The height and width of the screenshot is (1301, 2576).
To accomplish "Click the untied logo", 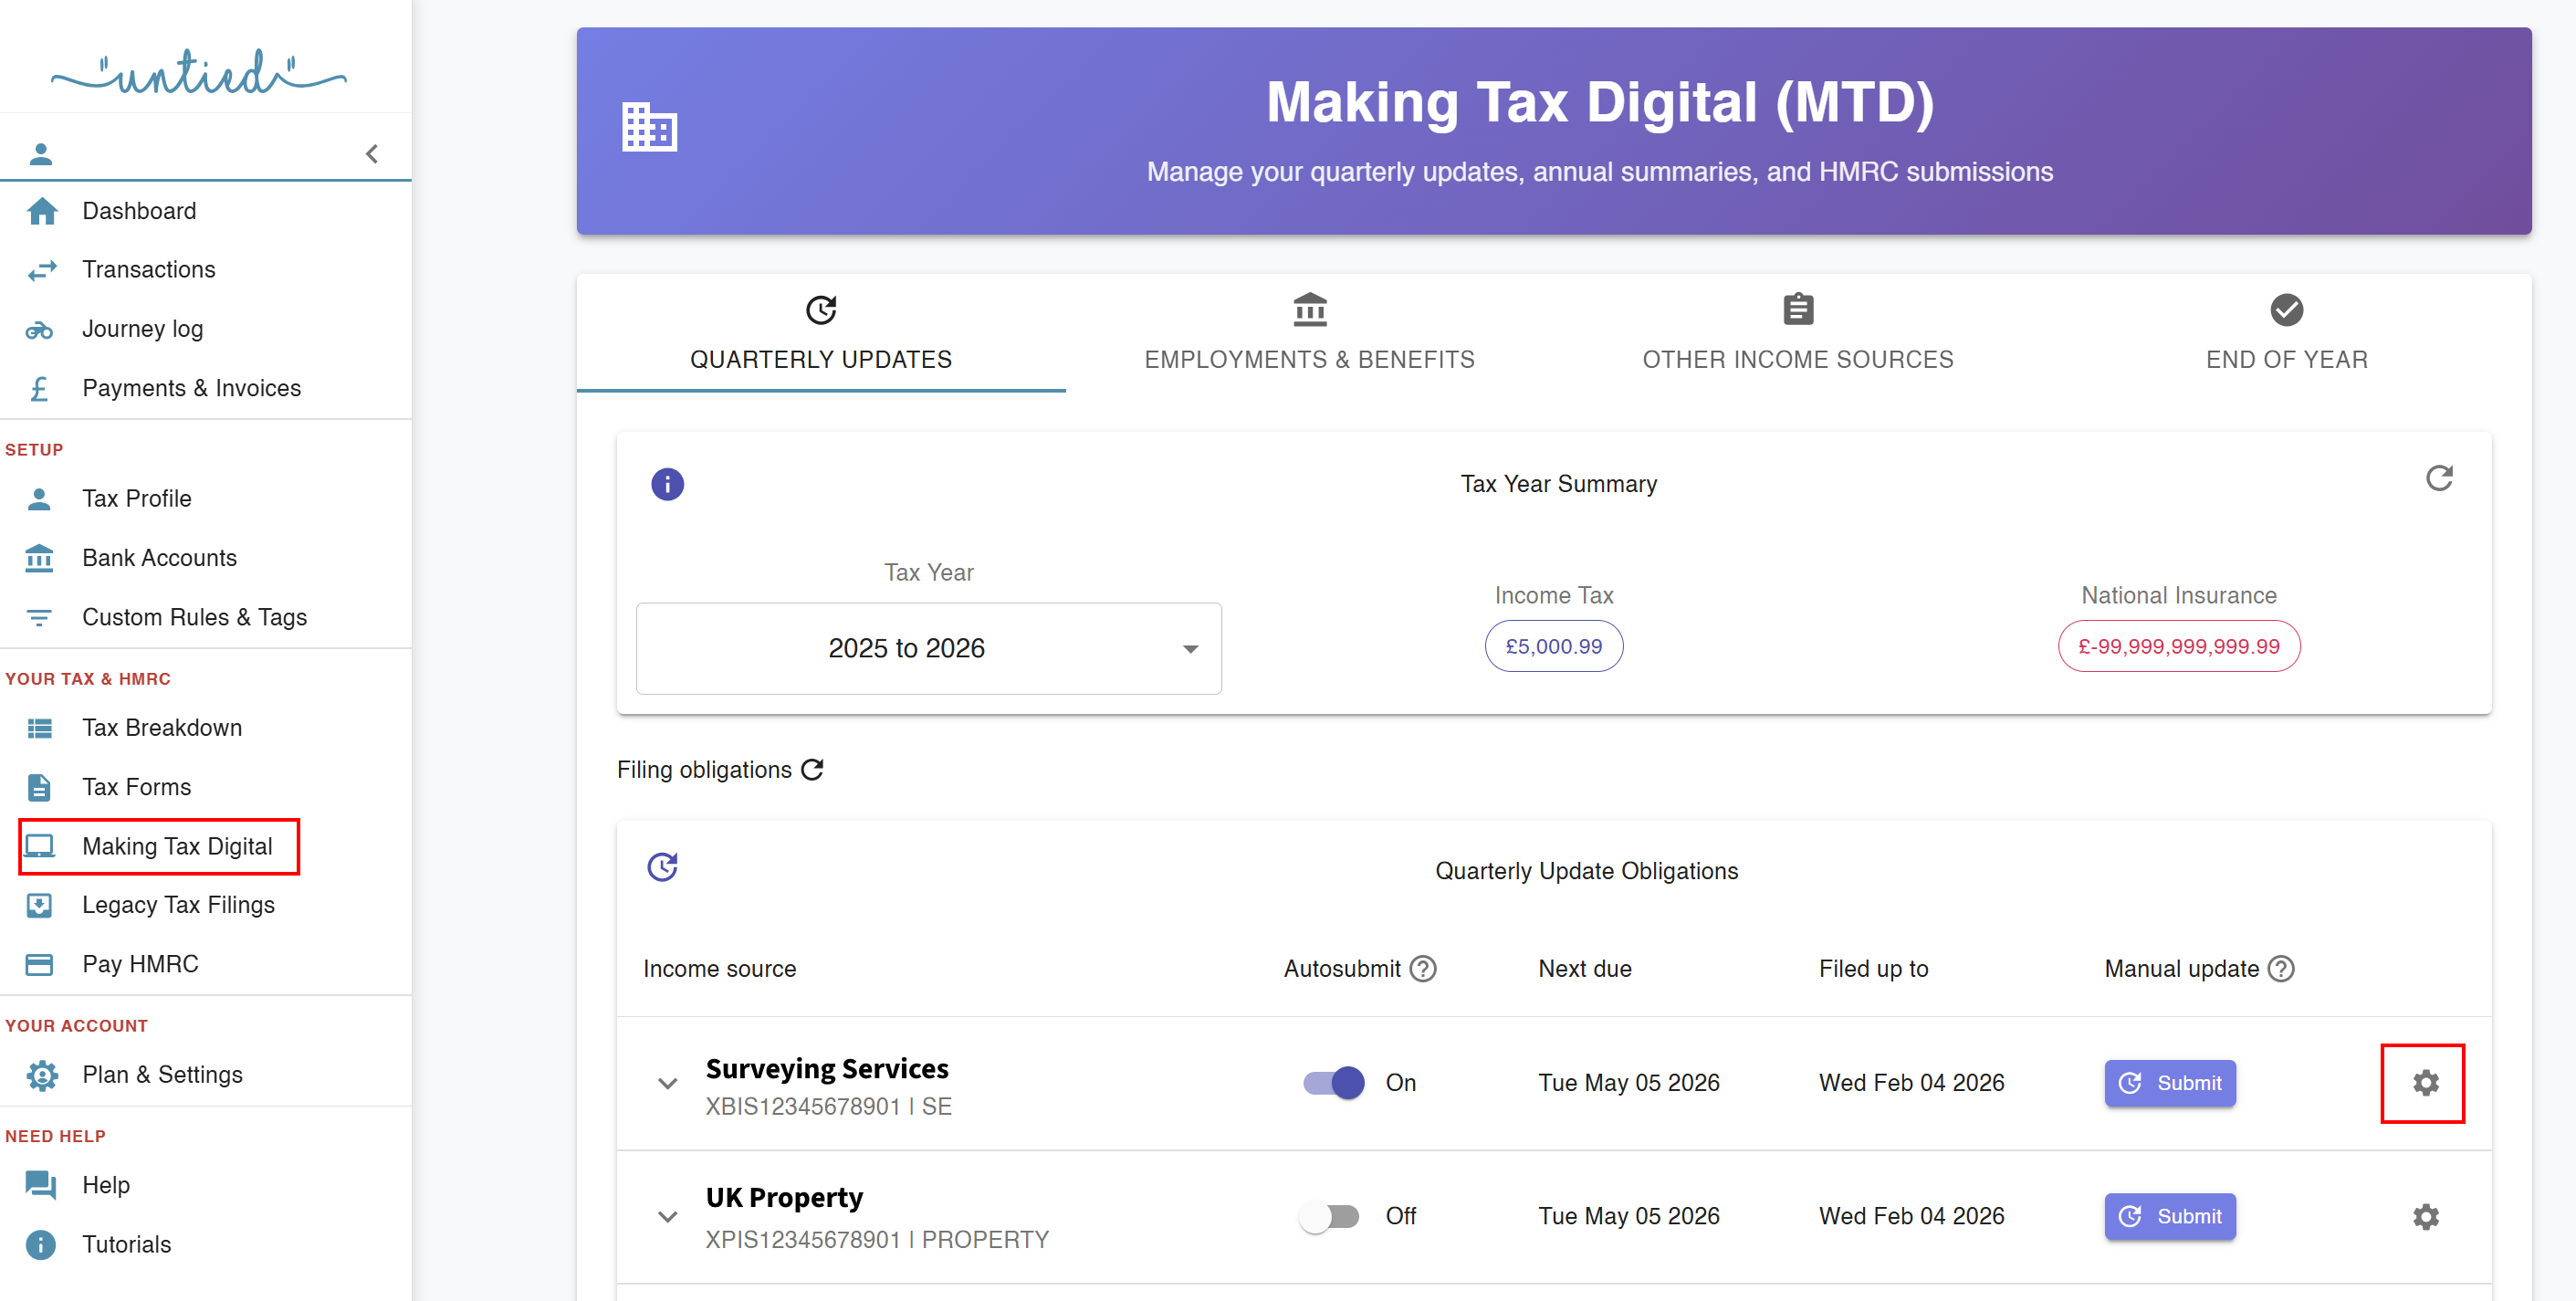I will click(199, 71).
